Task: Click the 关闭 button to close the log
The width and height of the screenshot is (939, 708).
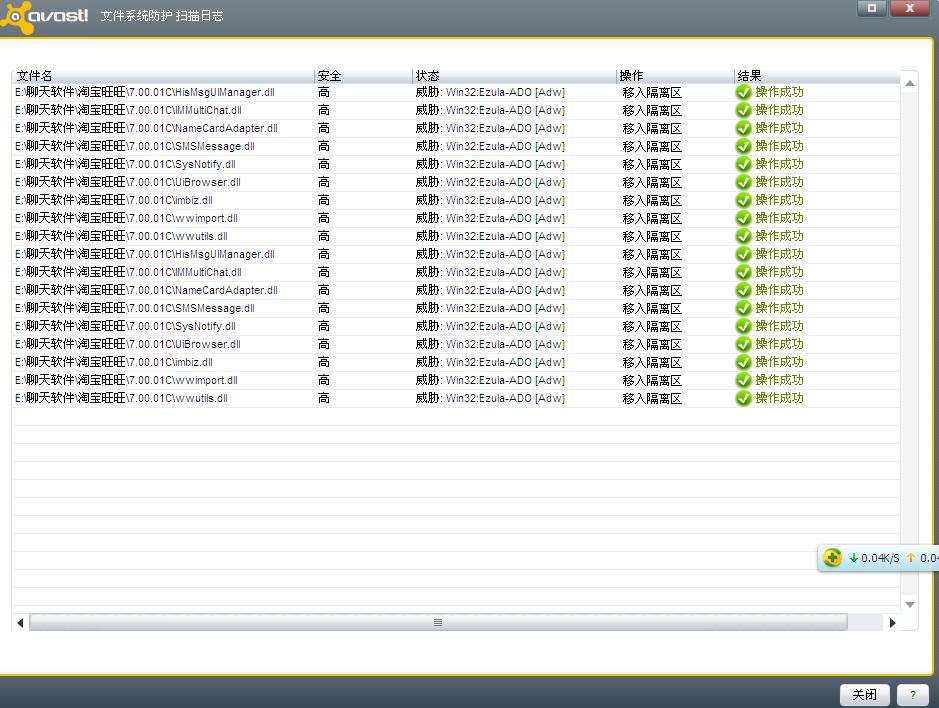Action: point(865,695)
